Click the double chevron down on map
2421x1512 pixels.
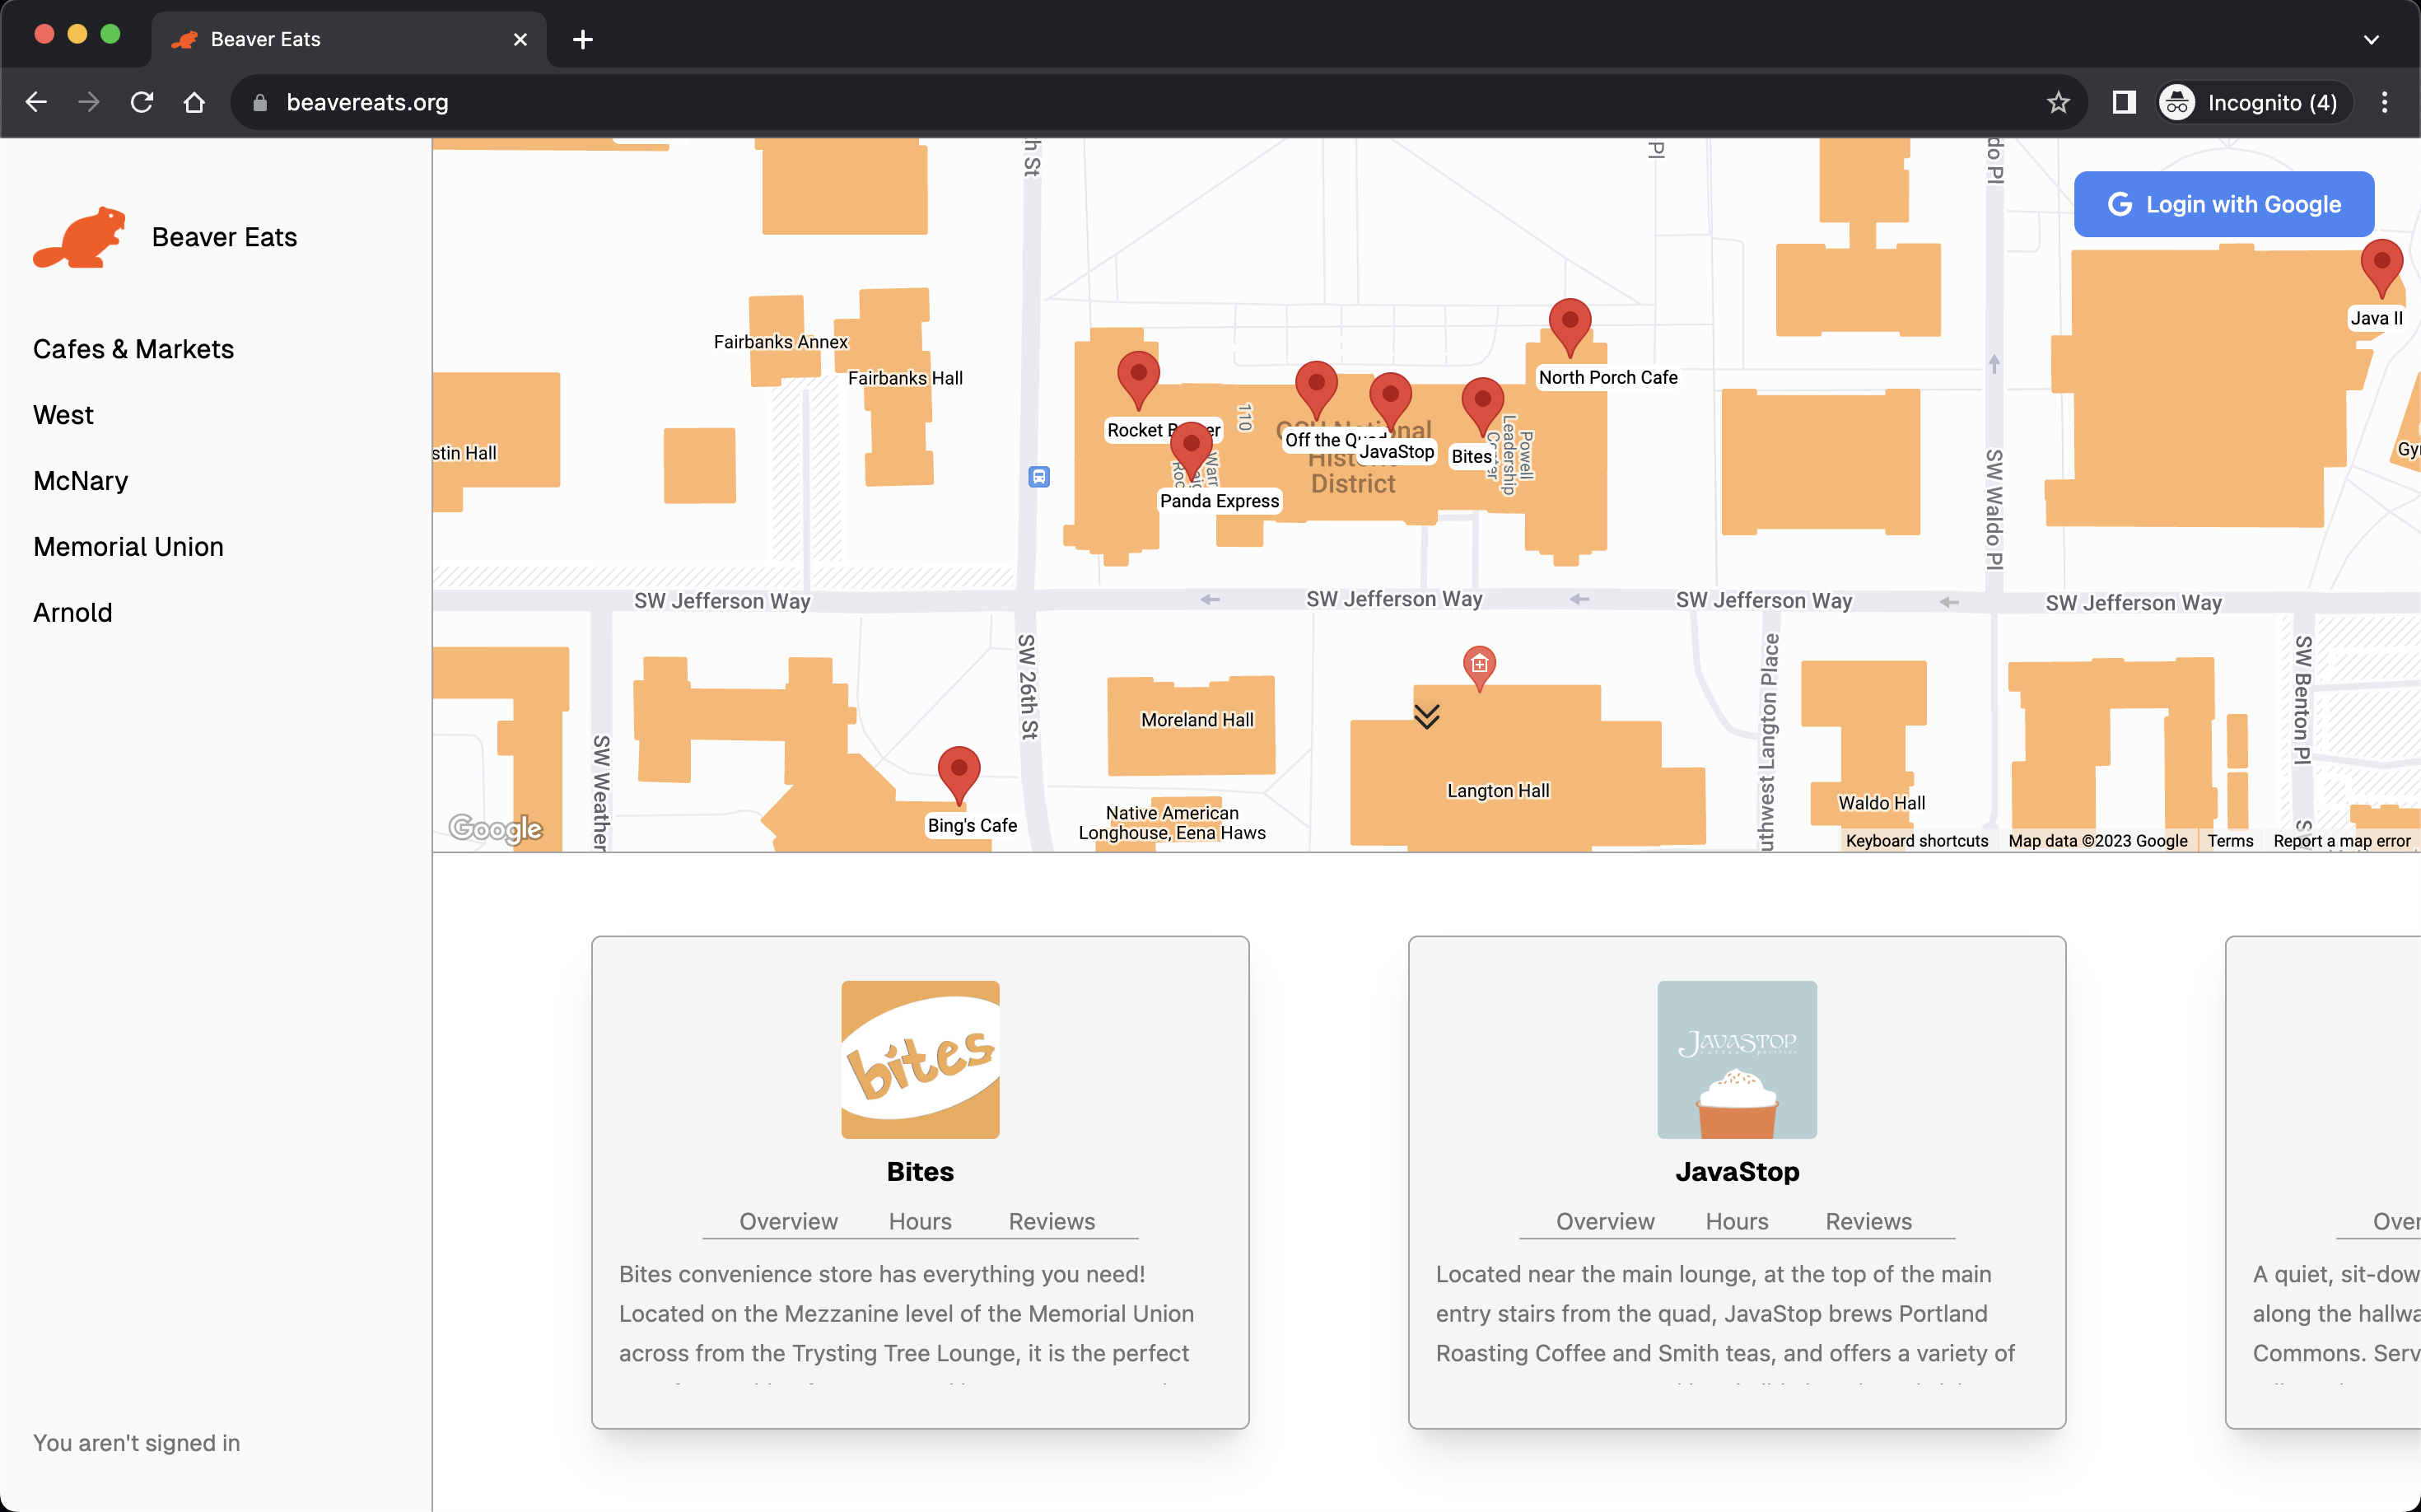[1426, 716]
